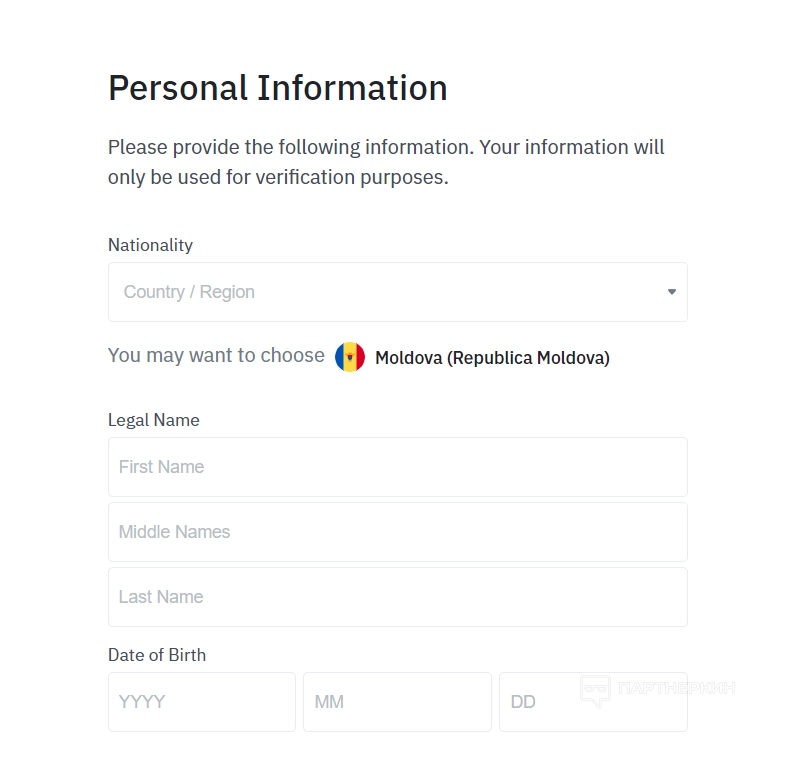Viewport: 786px width, 760px height.
Task: Focus the First Name field
Action: tap(397, 467)
